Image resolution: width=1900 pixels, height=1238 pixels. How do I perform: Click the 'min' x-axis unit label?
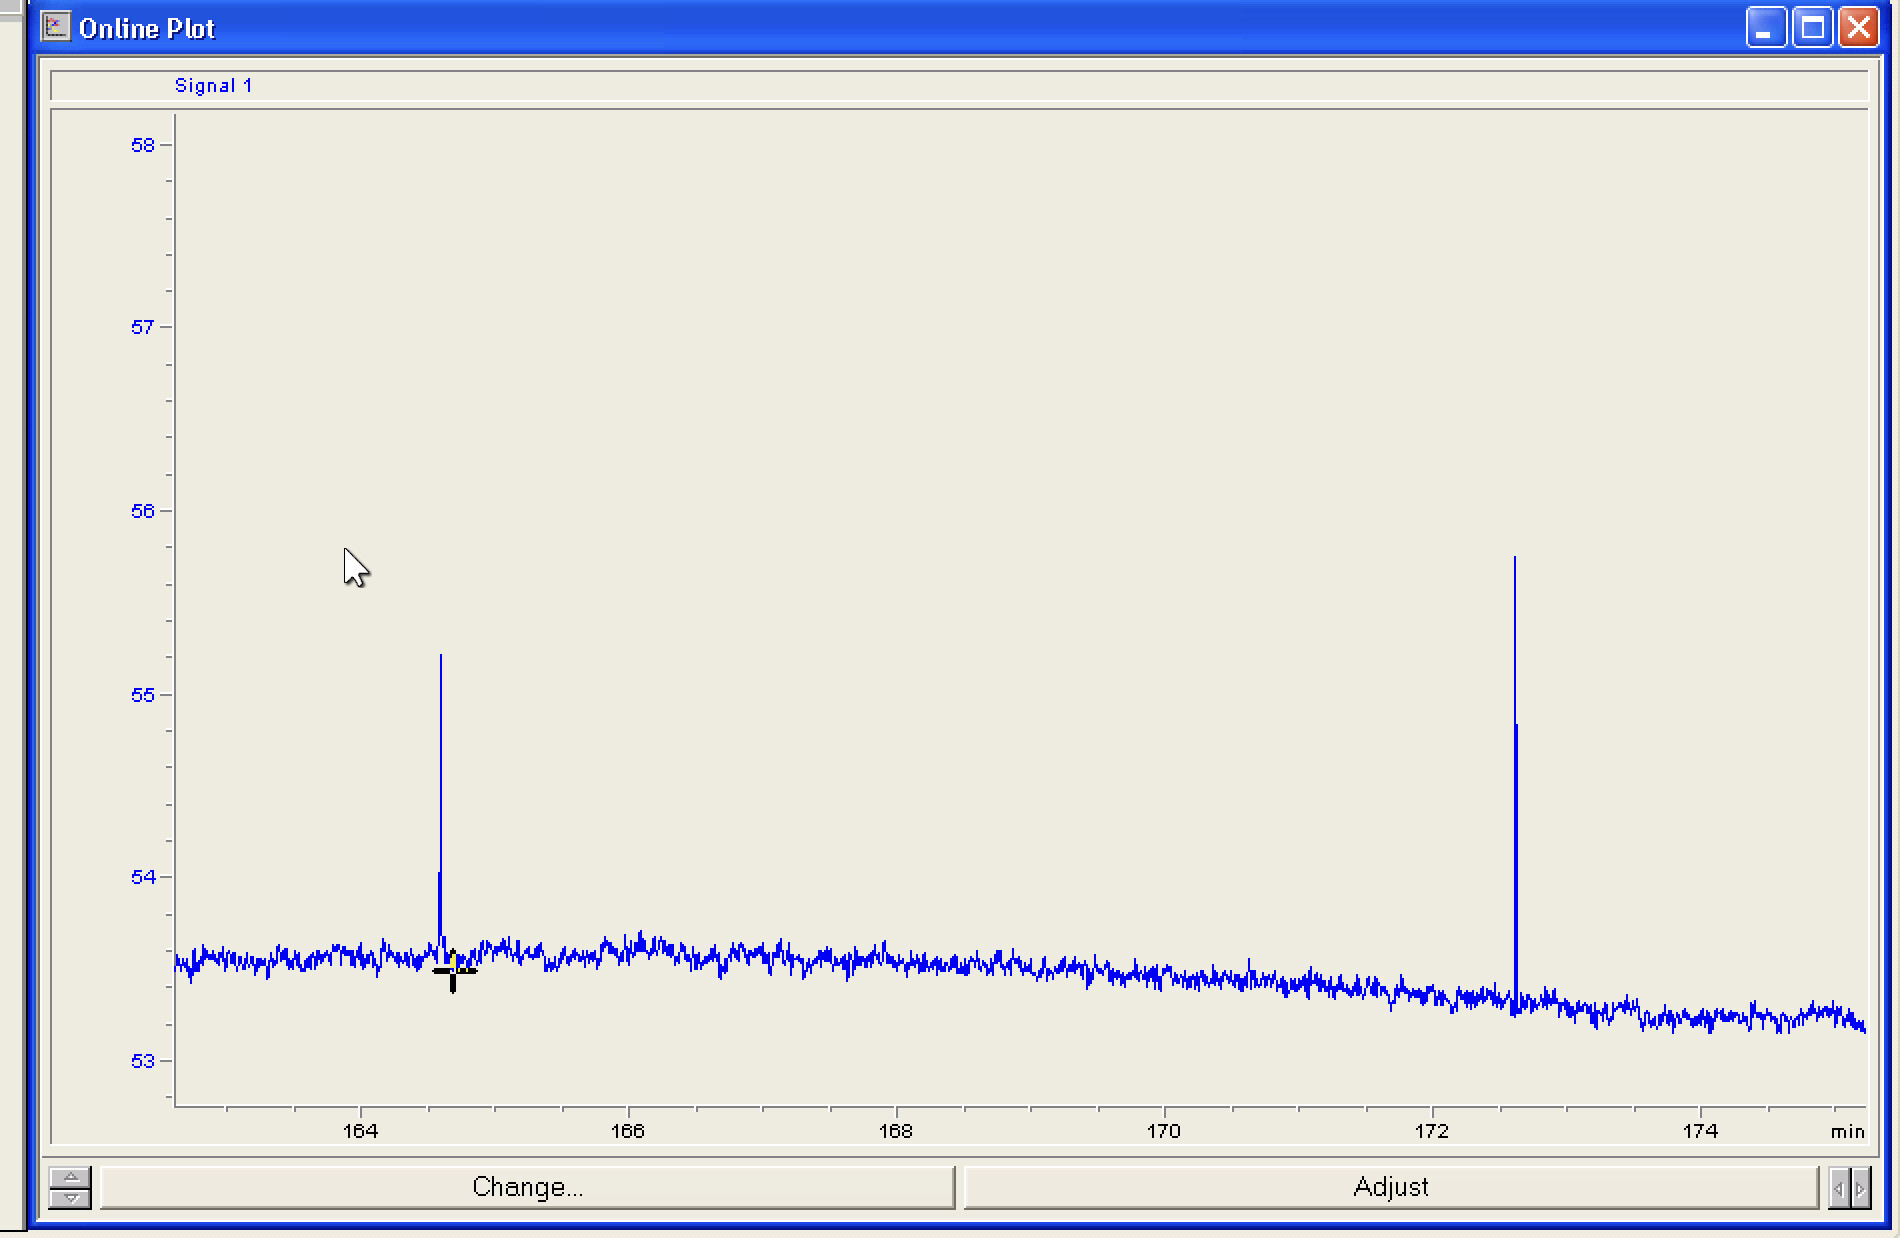pyautogui.click(x=1848, y=1132)
